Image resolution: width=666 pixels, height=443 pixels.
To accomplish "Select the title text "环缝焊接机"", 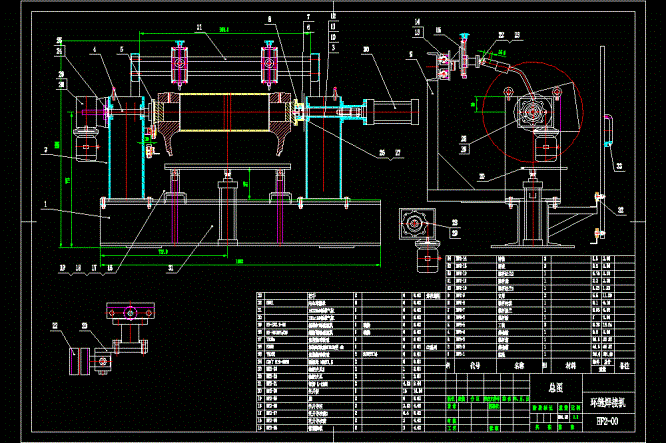I will (608, 402).
